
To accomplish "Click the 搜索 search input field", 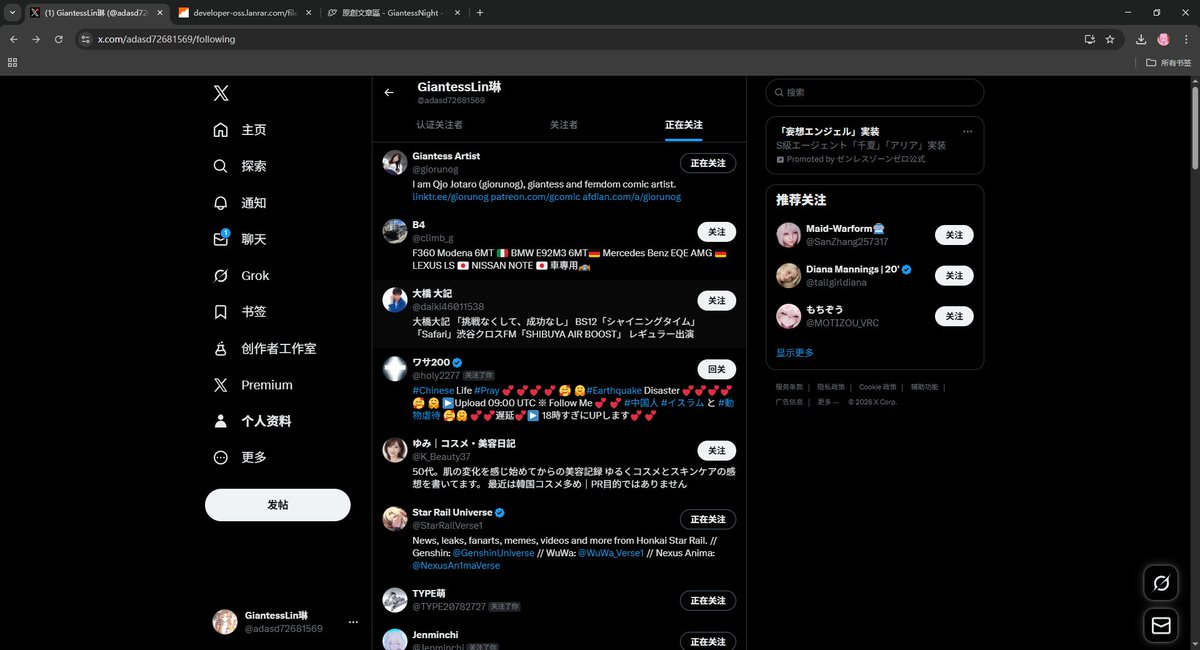I will tap(874, 92).
